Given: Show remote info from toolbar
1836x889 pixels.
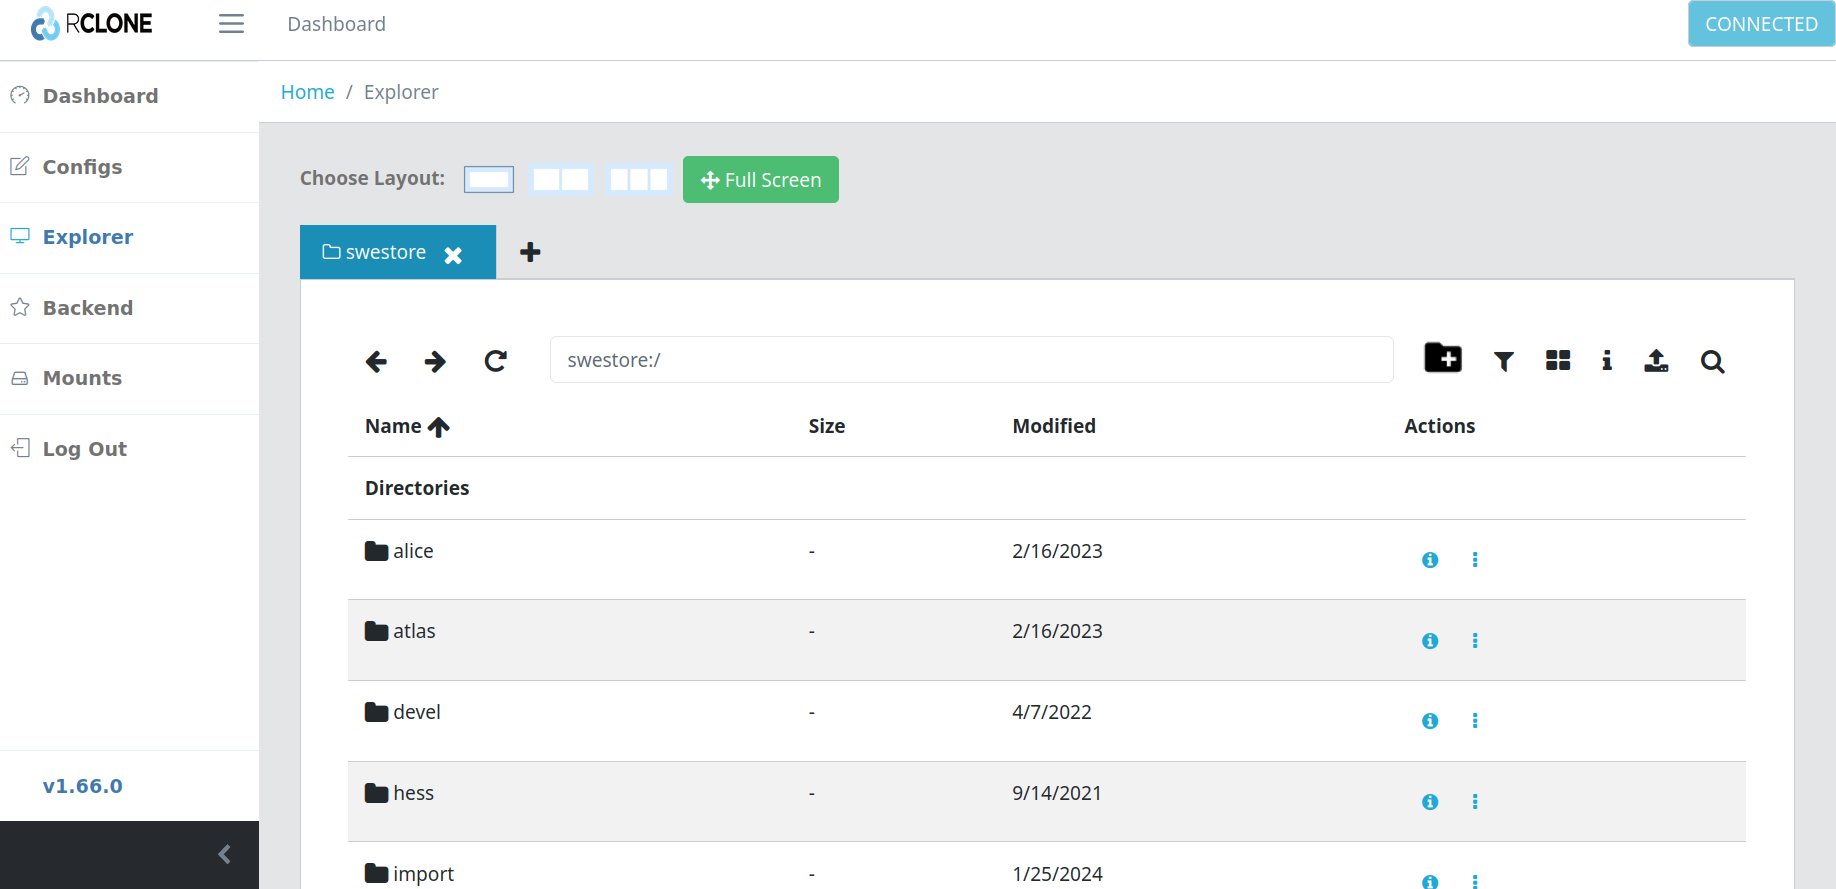Looking at the screenshot, I should [x=1607, y=361].
